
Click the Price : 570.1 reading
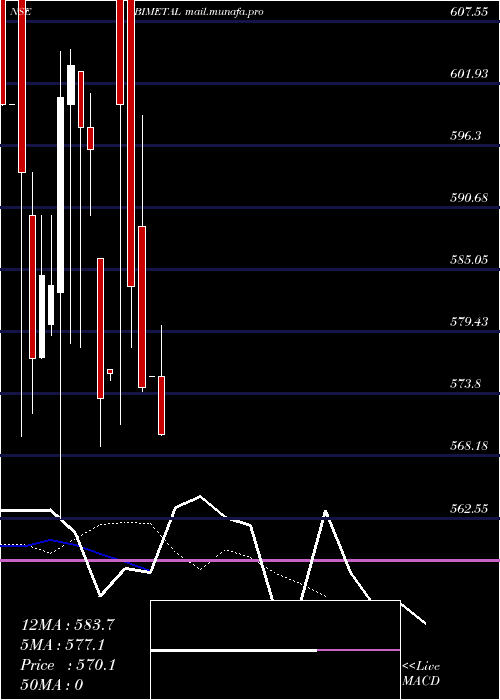coord(68,665)
